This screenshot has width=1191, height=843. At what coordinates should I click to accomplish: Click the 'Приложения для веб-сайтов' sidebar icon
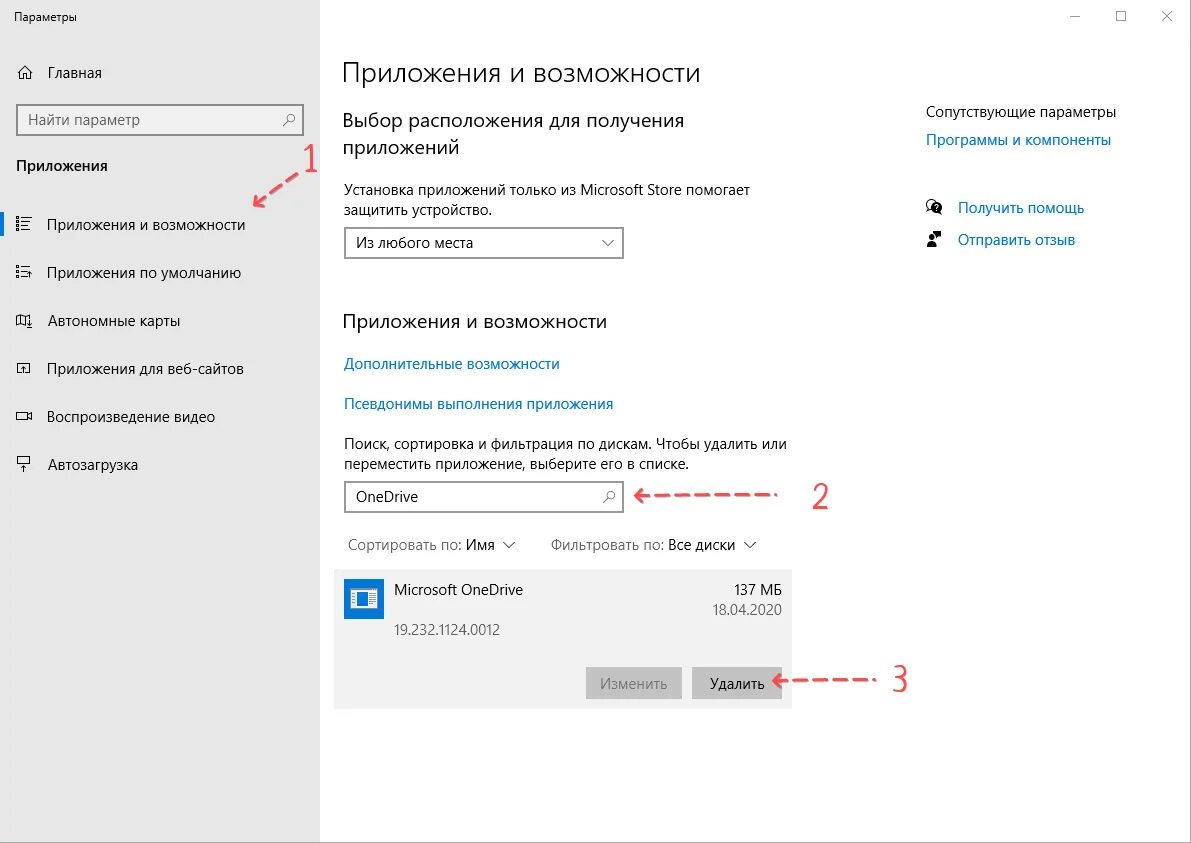(x=24, y=368)
